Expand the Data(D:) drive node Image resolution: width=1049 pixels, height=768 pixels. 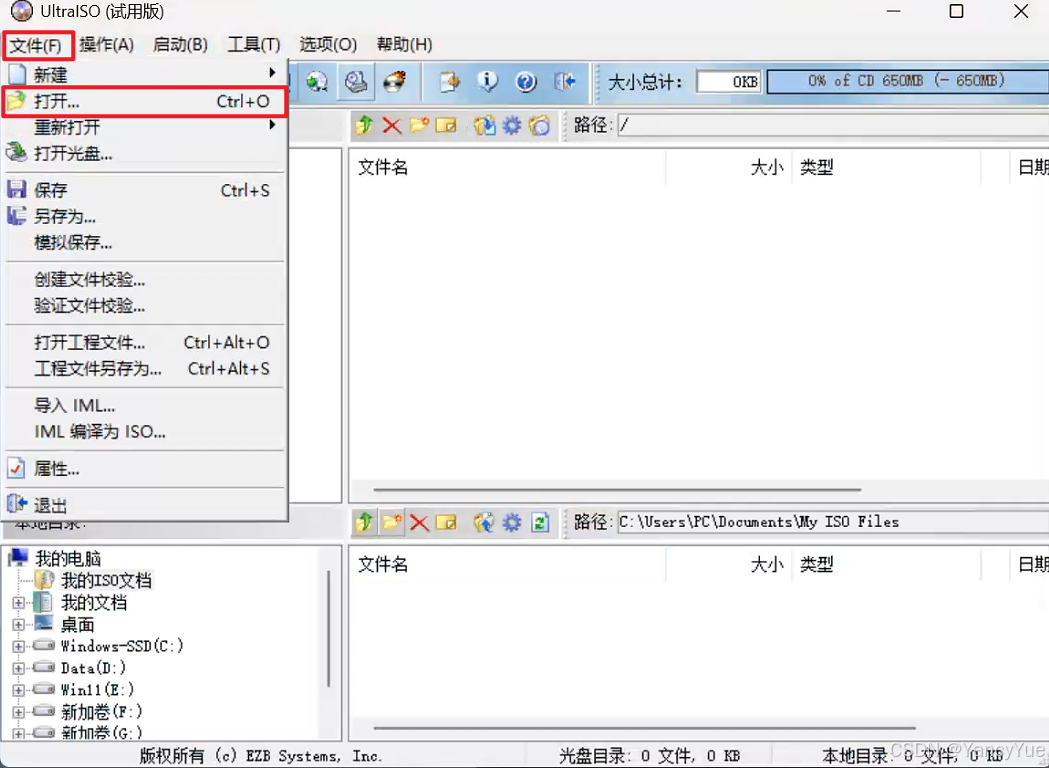coord(19,668)
